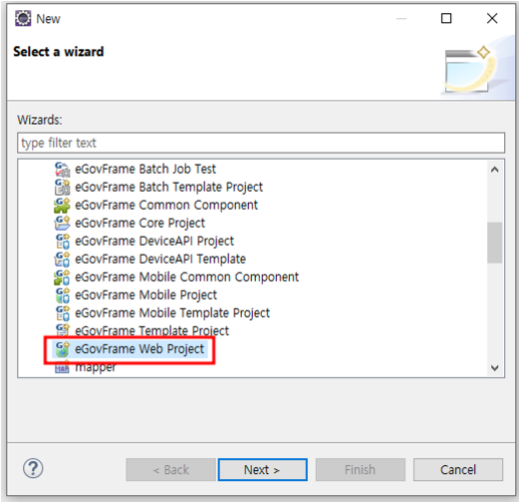Open the help question mark icon

33,469
